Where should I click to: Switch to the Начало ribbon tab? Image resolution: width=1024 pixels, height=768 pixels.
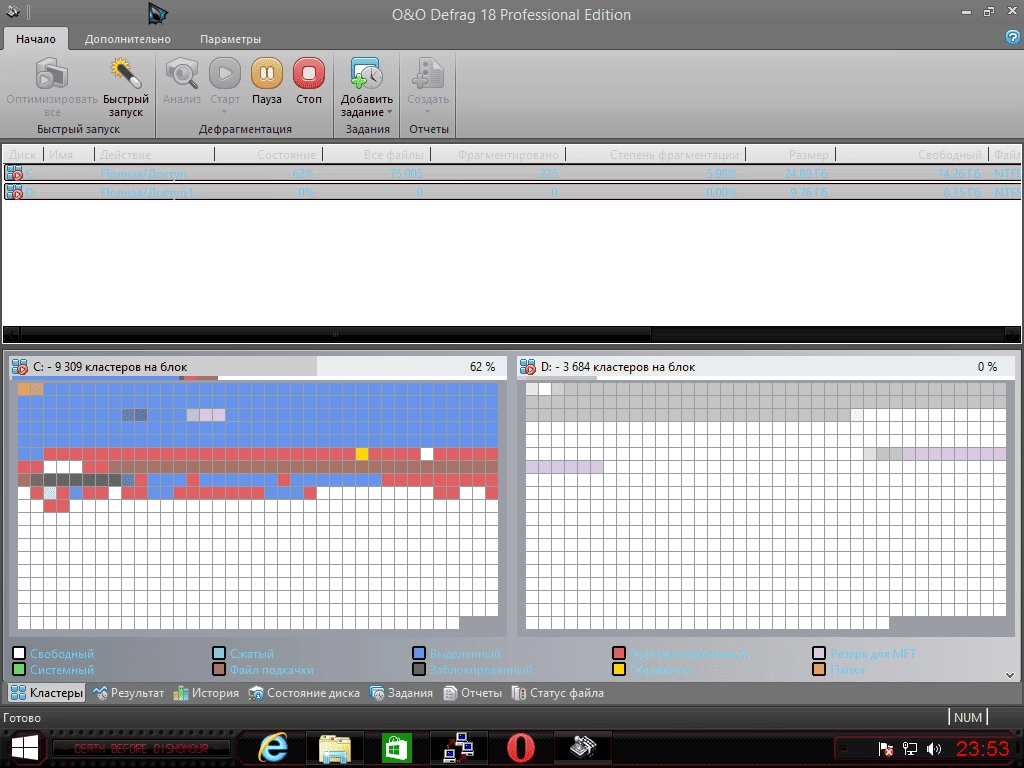(36, 39)
